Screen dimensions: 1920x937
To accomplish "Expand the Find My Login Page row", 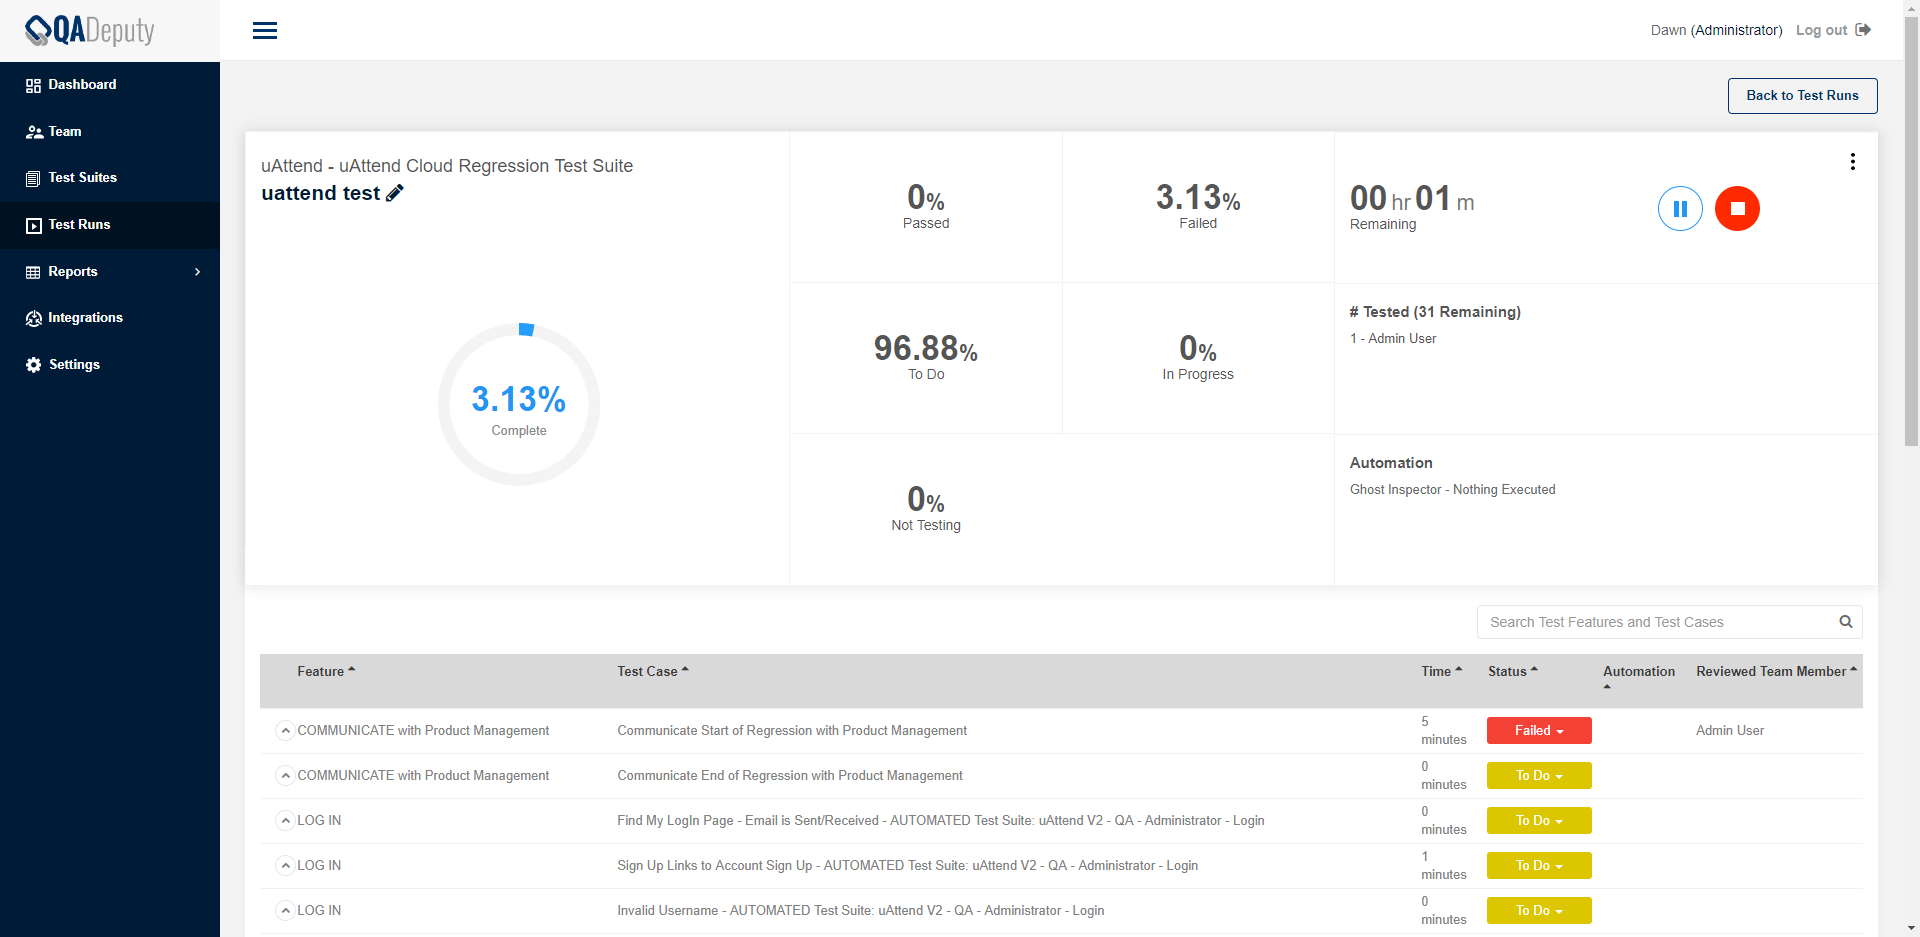I will [285, 821].
